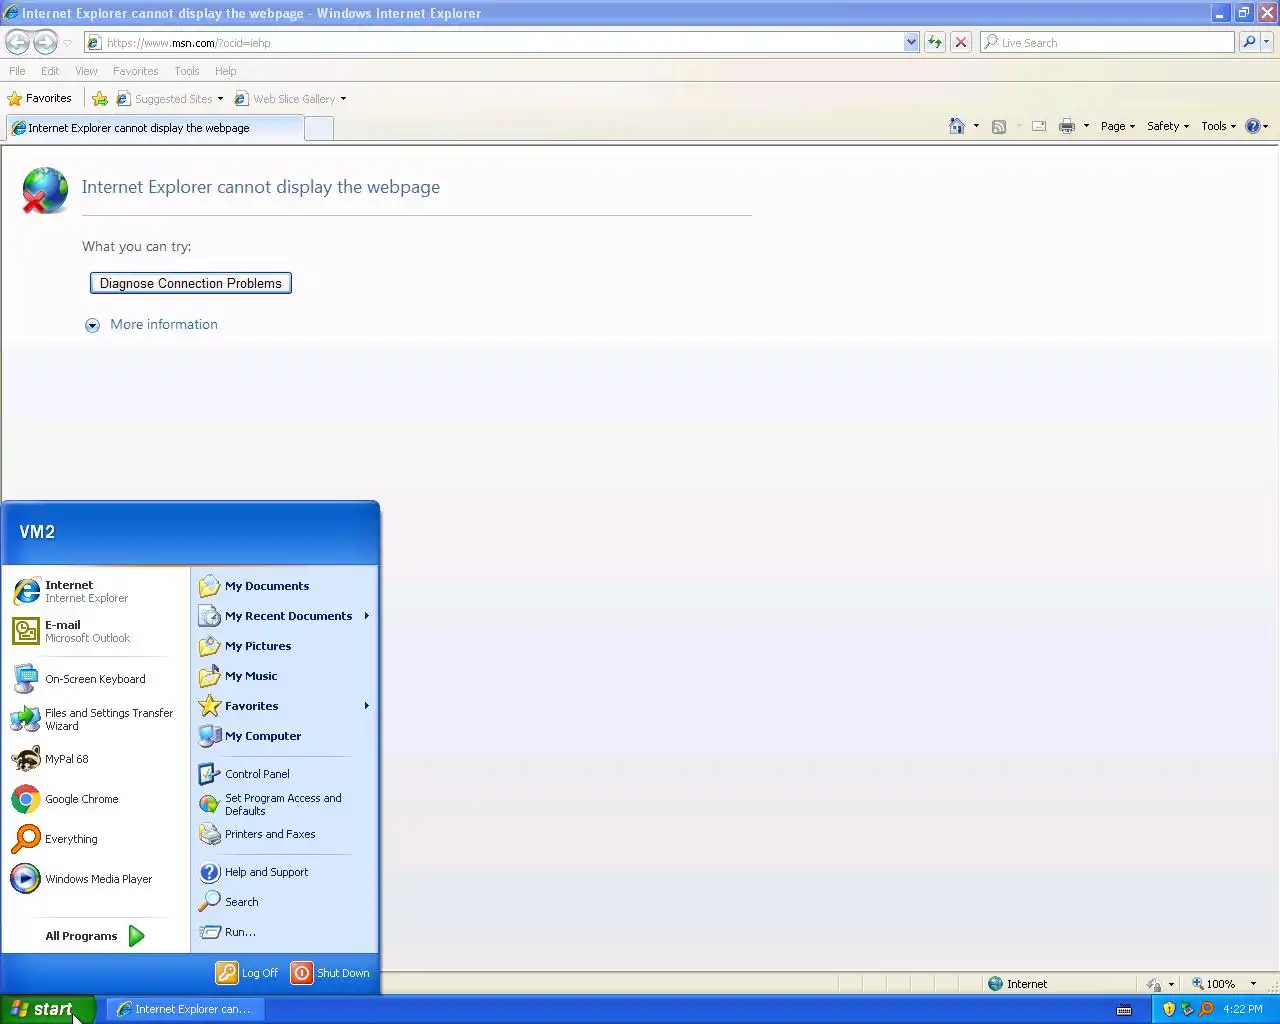Open the File menu

[17, 71]
